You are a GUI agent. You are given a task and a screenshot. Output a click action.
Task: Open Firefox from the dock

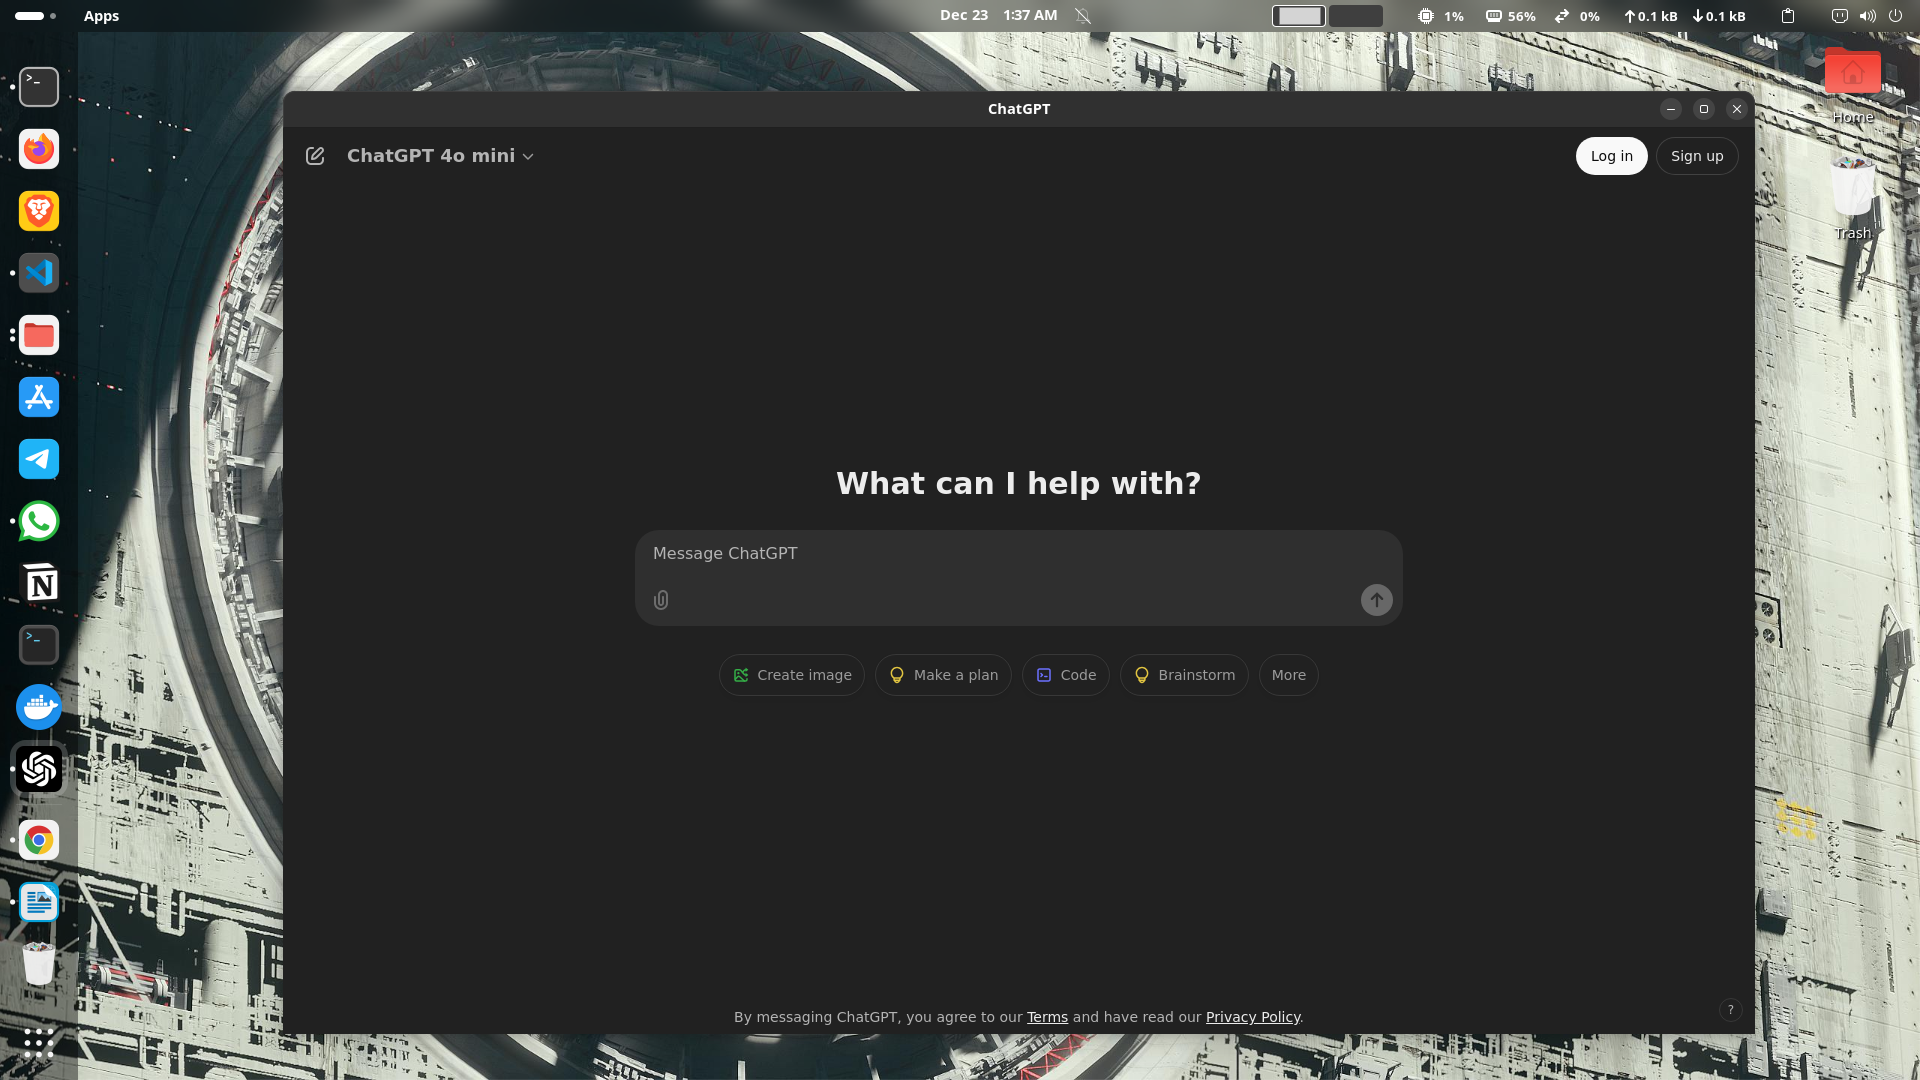38,149
